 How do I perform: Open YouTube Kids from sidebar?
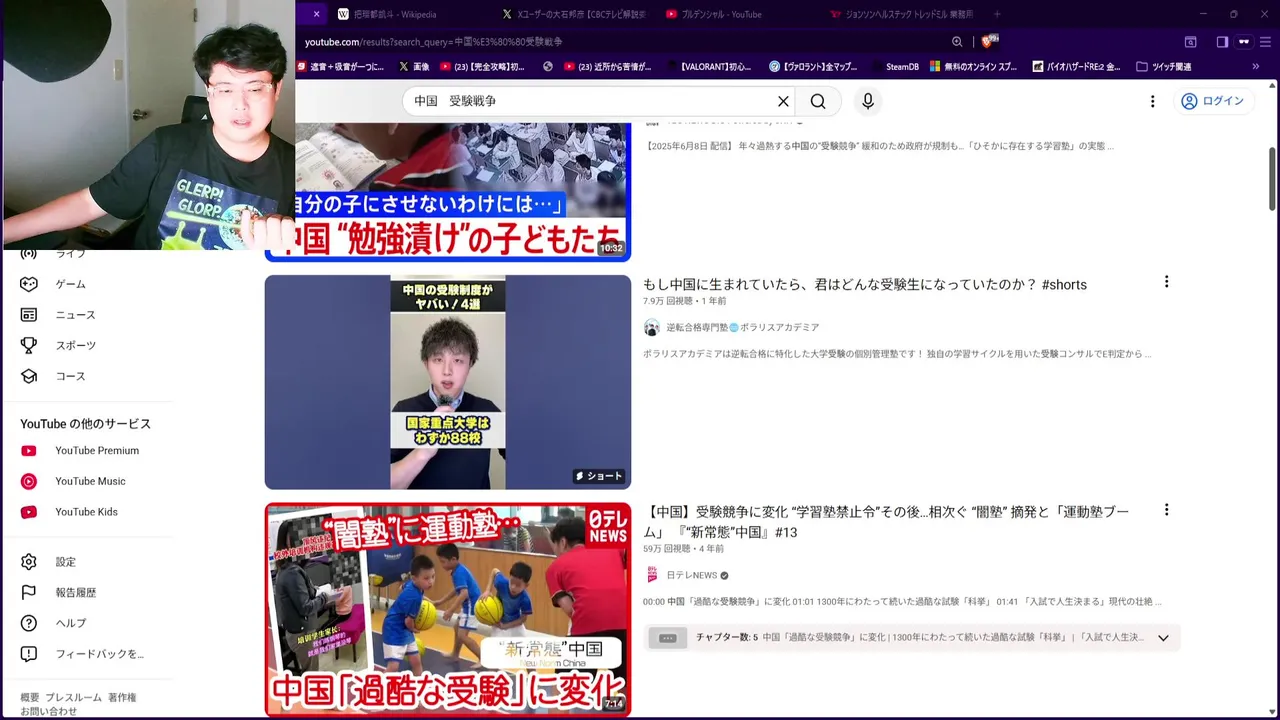[88, 512]
